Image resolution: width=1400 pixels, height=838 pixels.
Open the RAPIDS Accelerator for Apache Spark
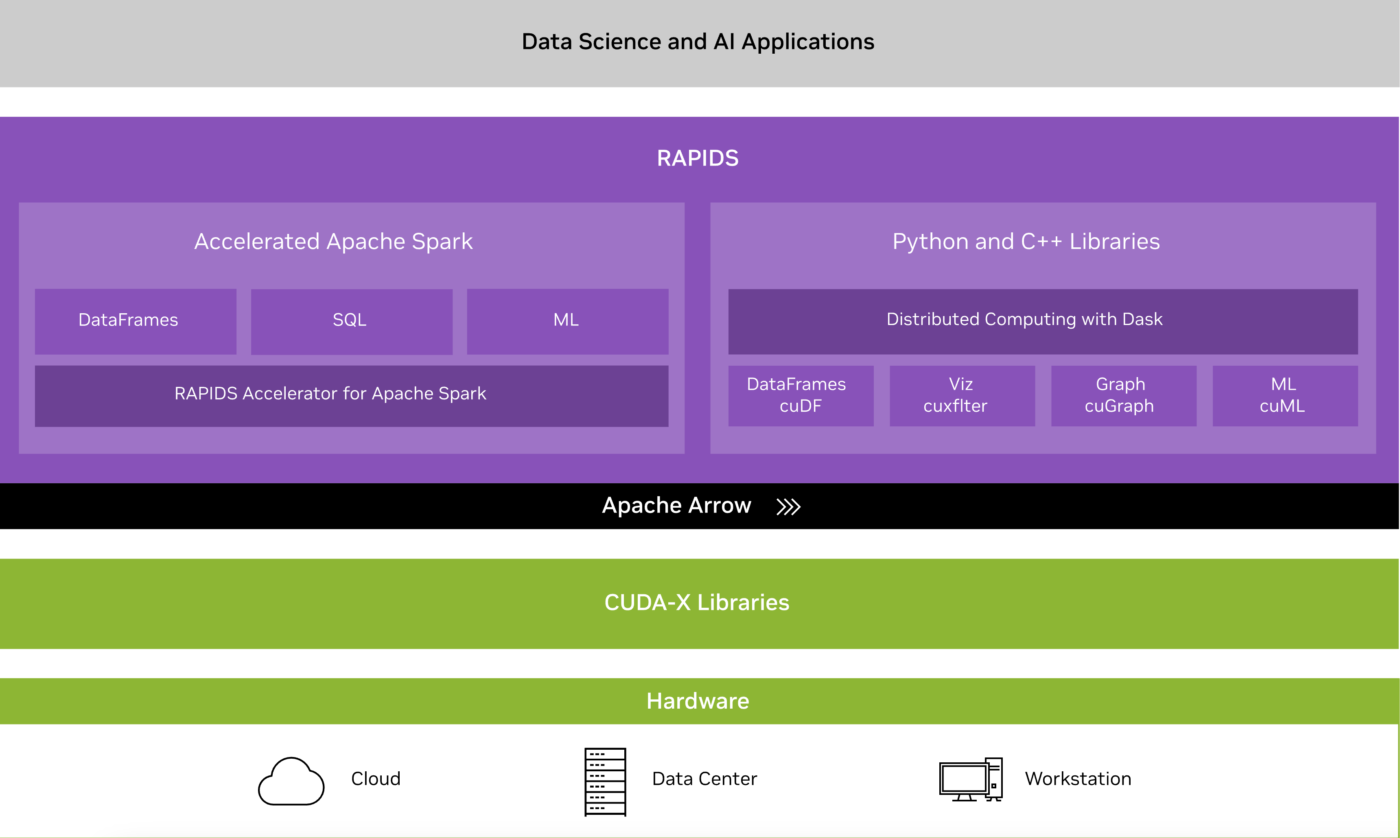(x=351, y=394)
